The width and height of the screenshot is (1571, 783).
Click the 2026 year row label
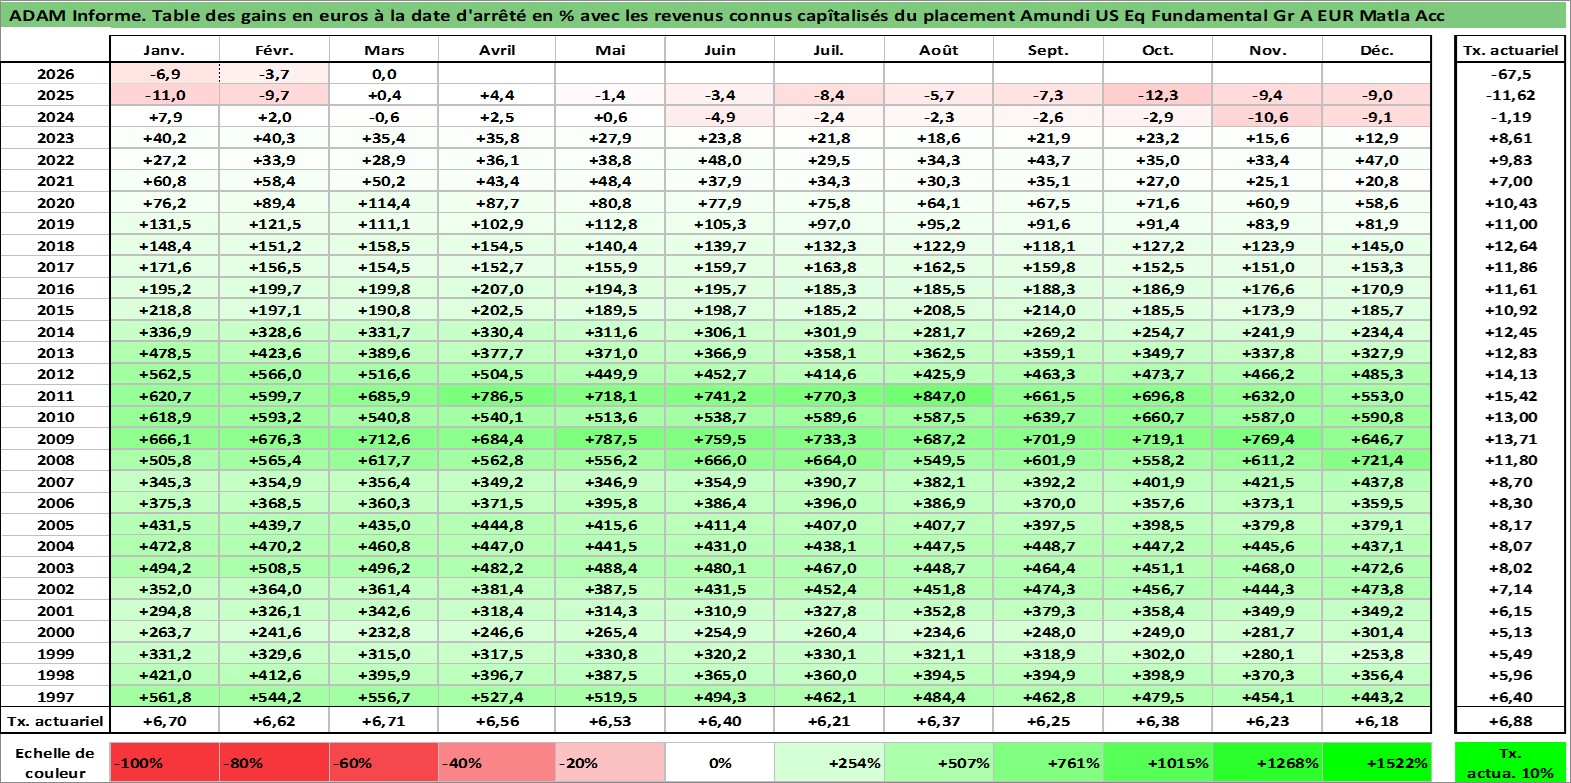point(55,74)
